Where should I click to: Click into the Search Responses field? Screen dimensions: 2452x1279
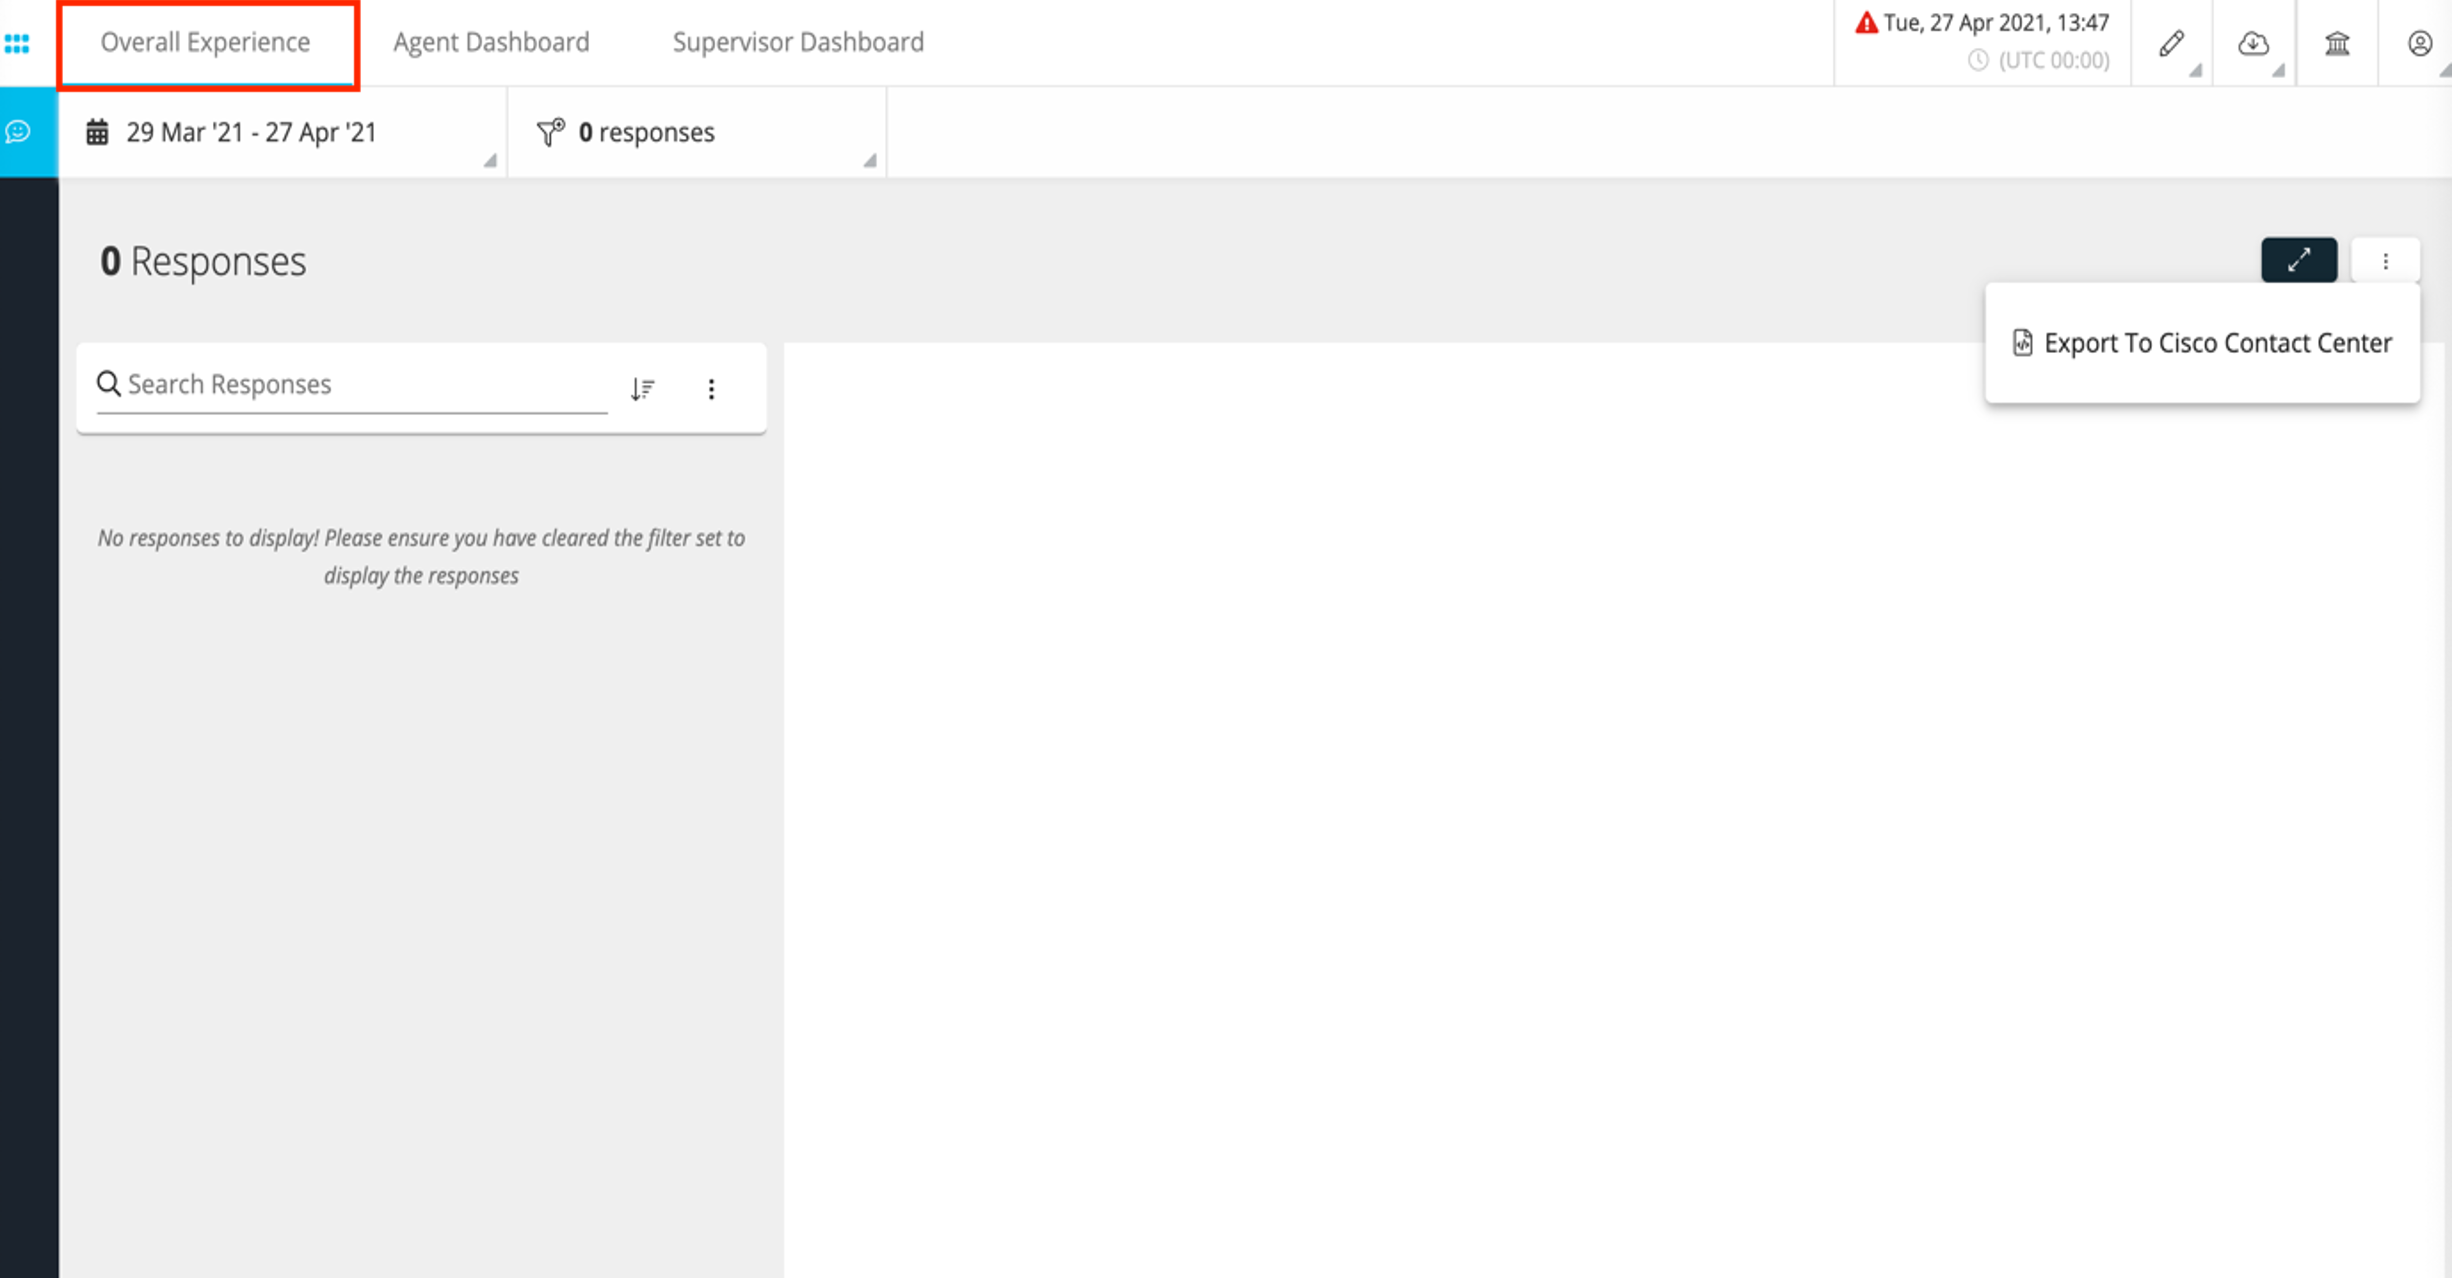[x=352, y=386]
